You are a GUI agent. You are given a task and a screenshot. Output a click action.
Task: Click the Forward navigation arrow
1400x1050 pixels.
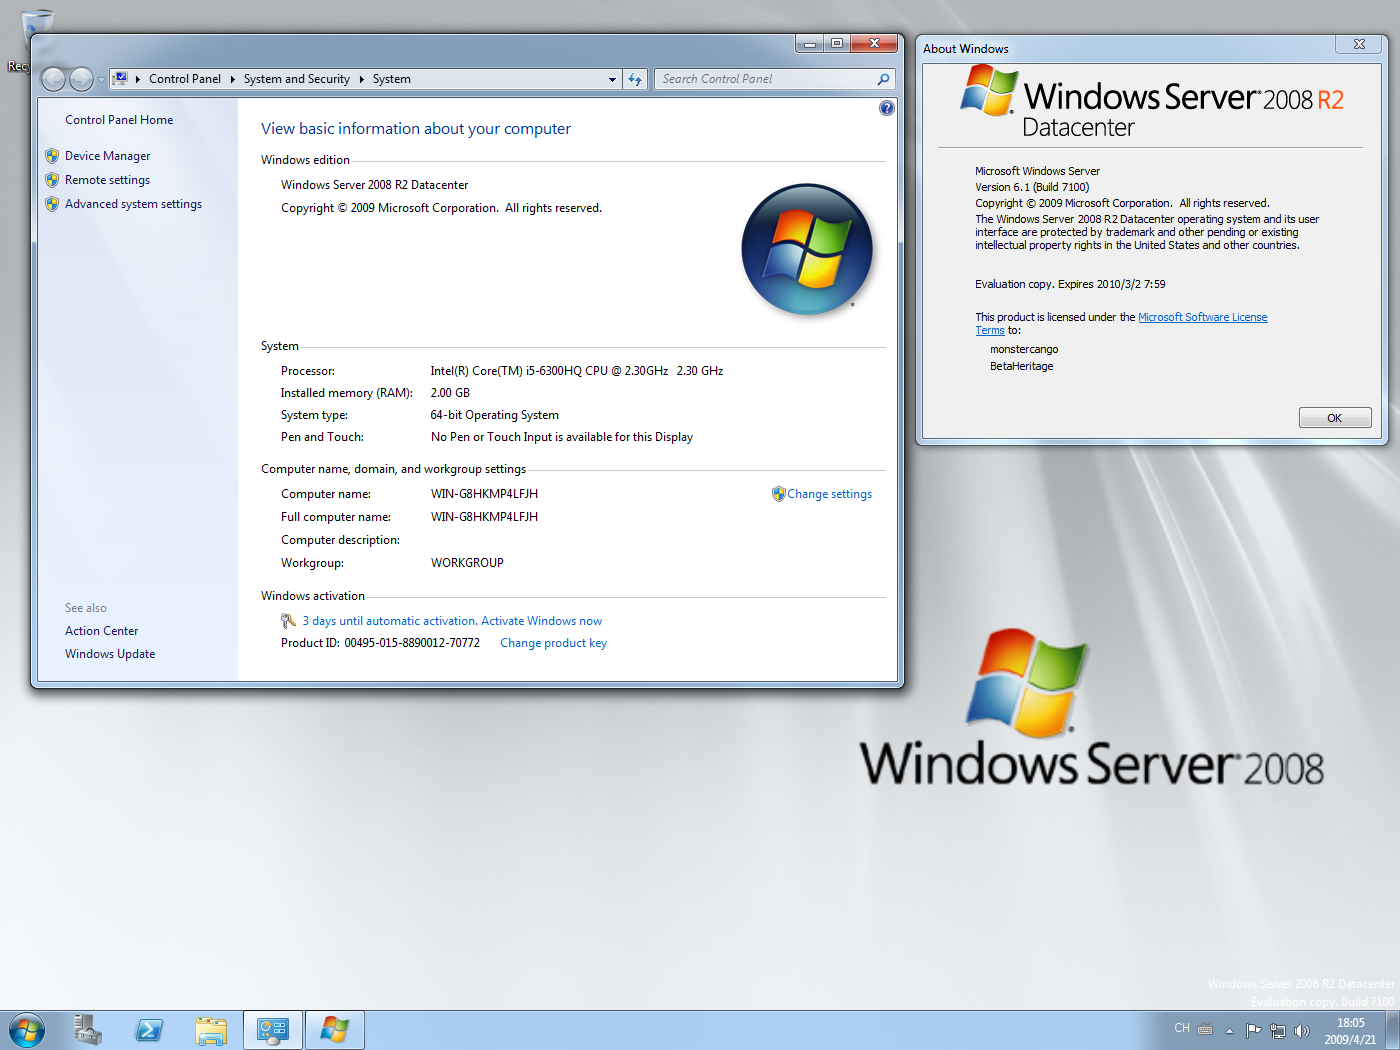click(x=82, y=79)
